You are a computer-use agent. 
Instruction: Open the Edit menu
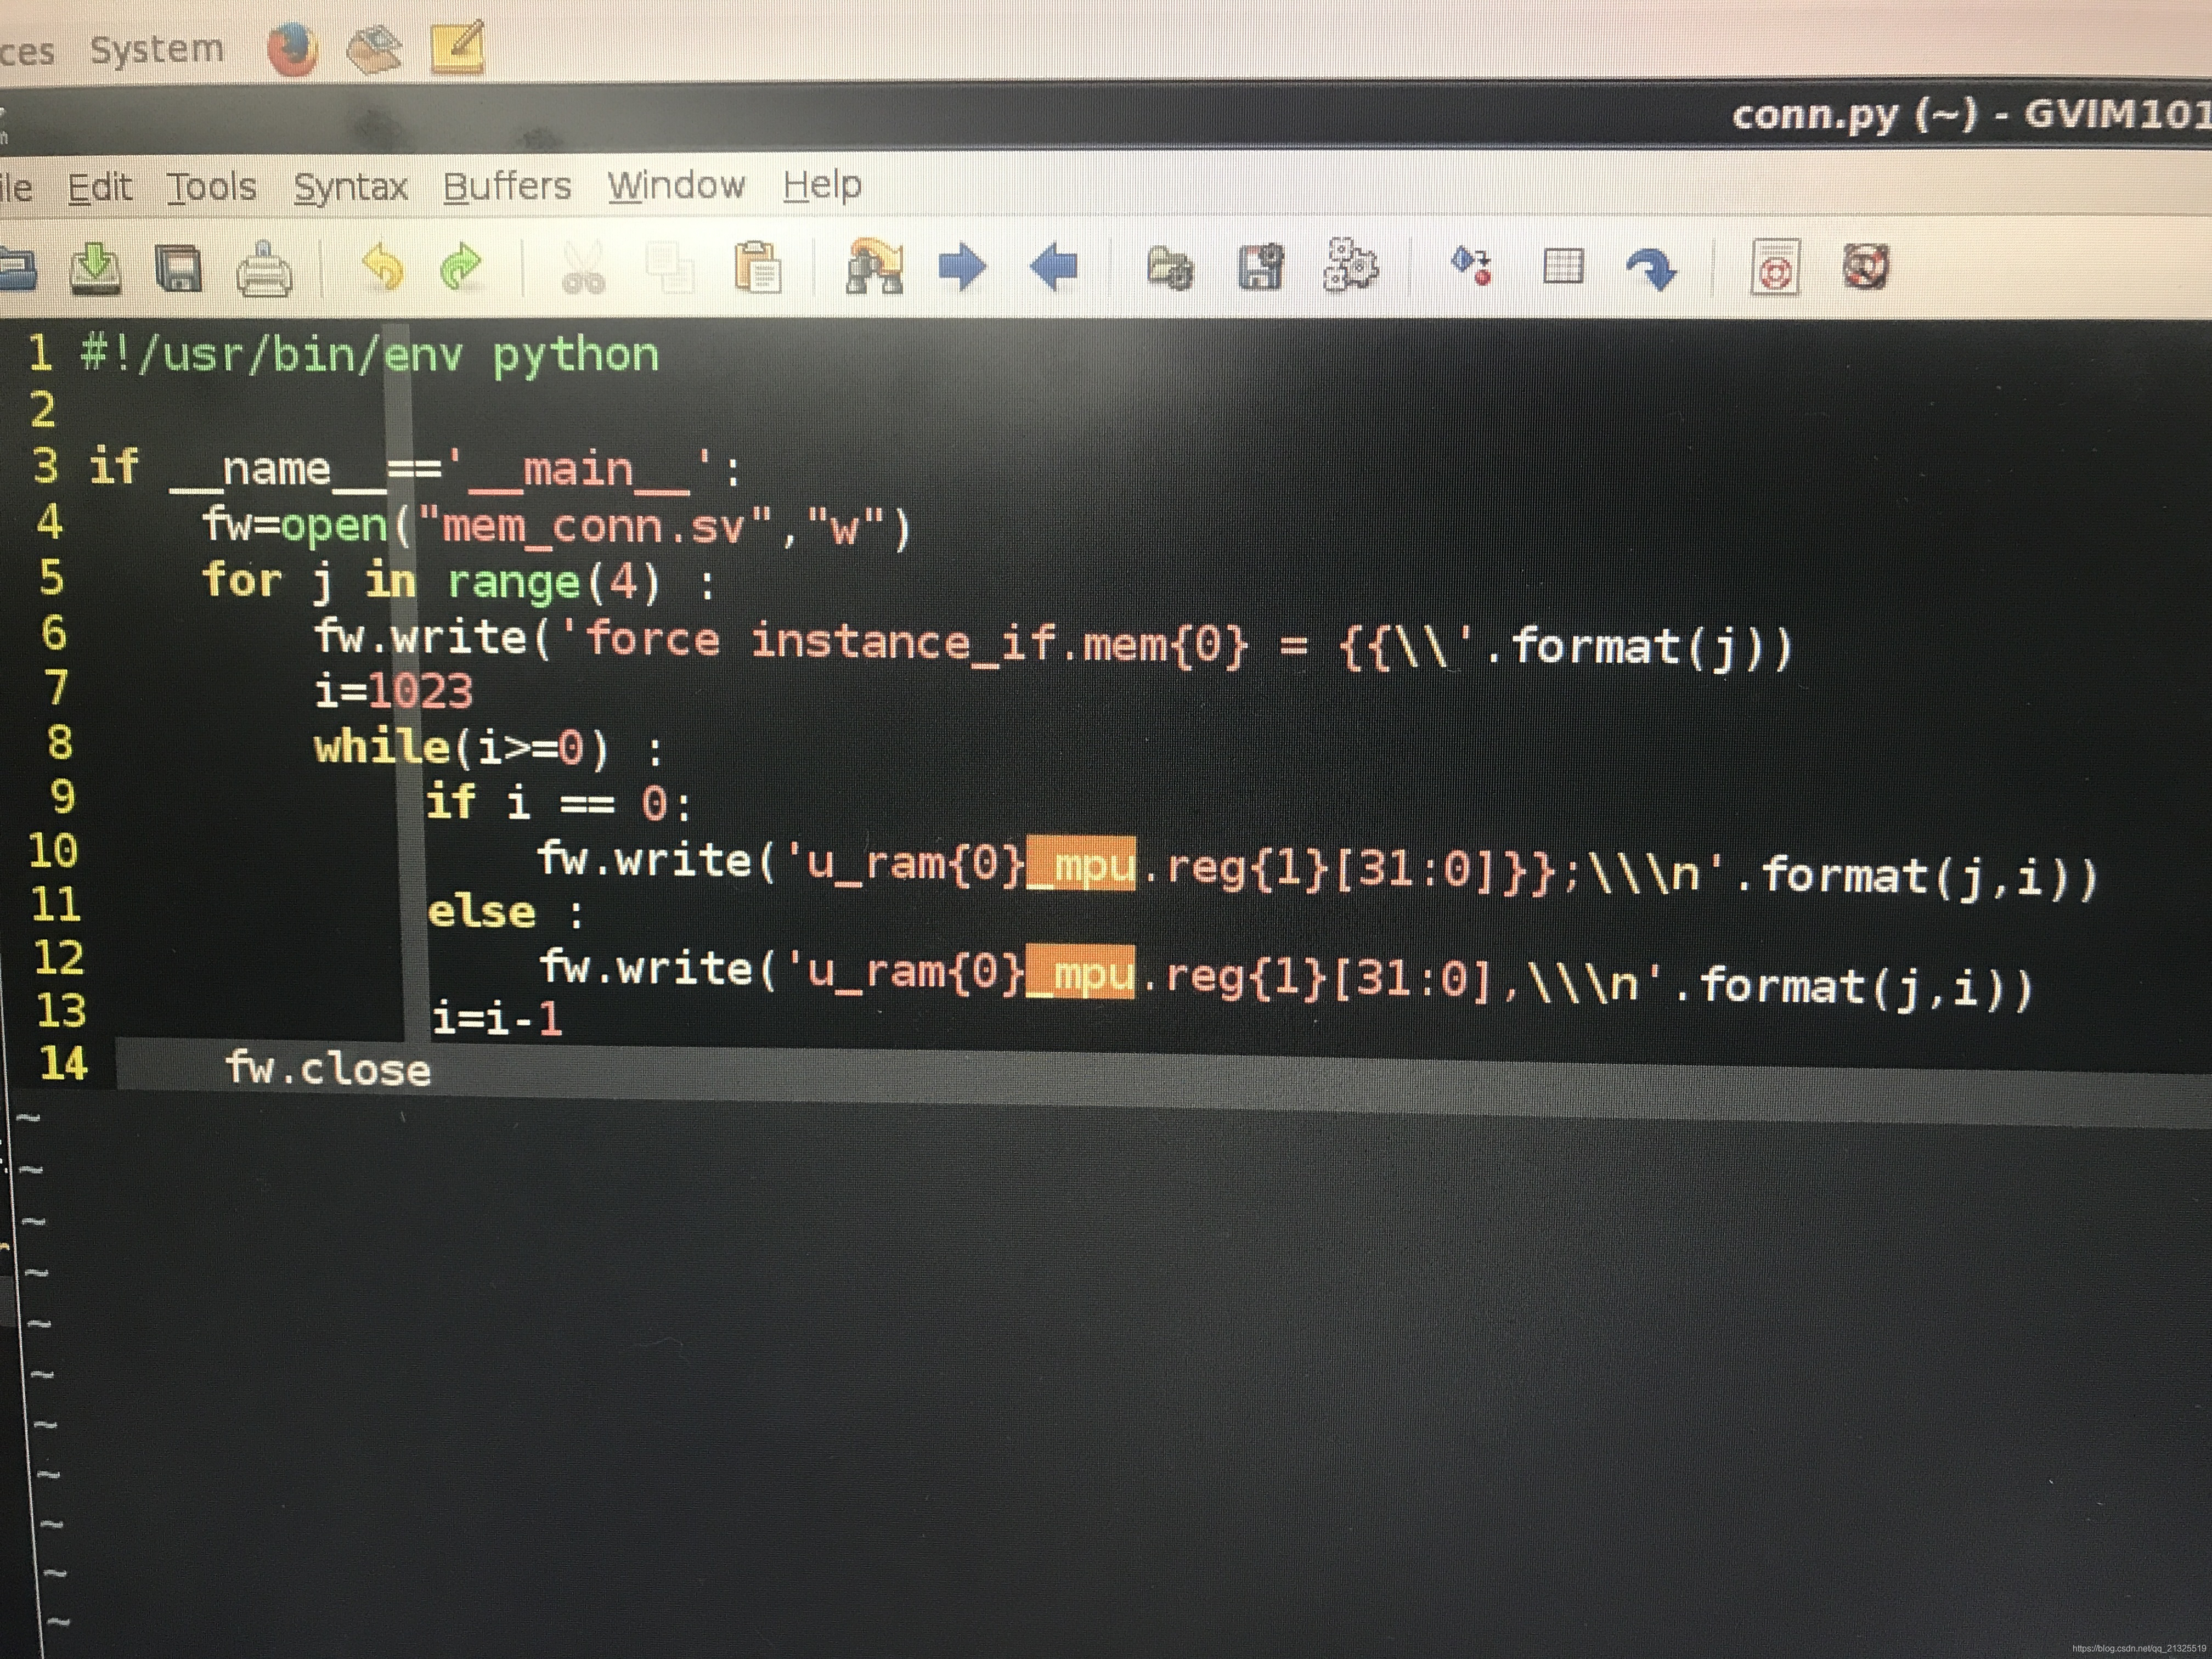(x=99, y=187)
